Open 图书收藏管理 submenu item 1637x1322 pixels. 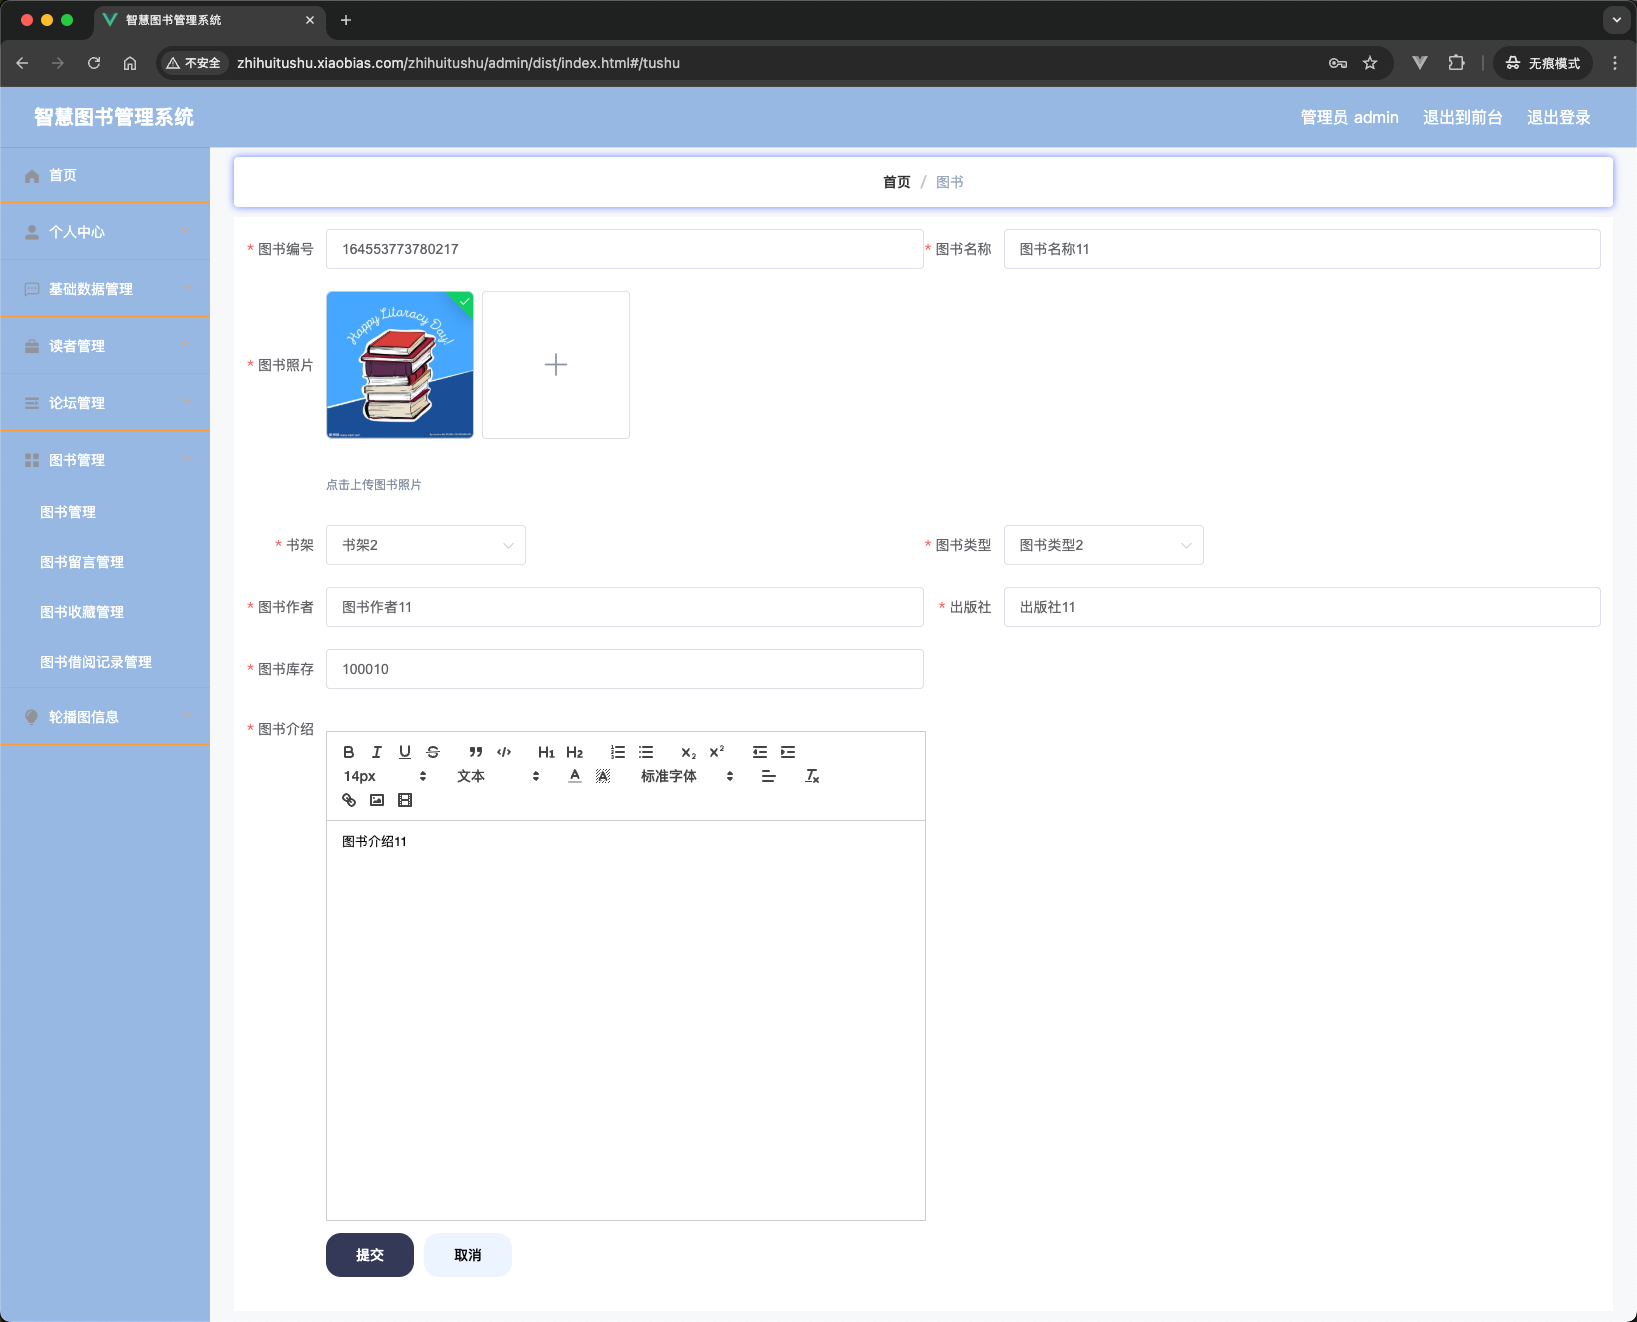(105, 612)
